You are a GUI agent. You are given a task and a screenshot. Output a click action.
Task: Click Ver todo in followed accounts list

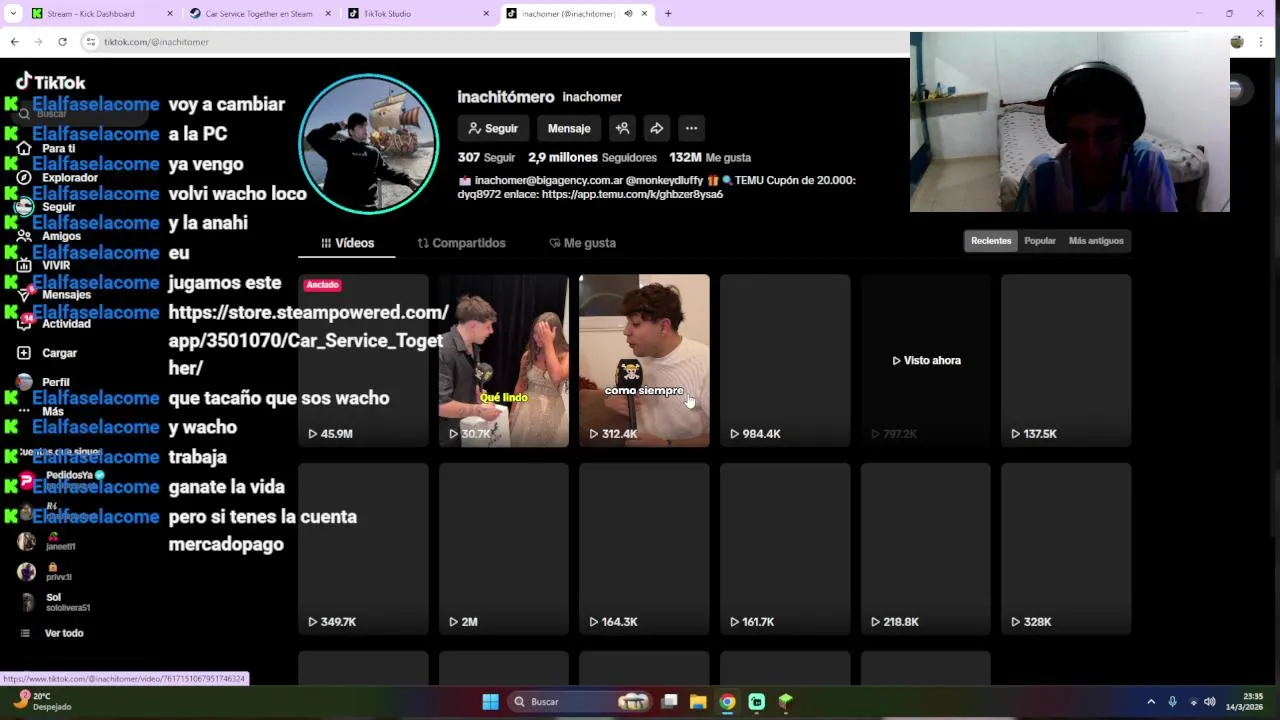[52, 633]
